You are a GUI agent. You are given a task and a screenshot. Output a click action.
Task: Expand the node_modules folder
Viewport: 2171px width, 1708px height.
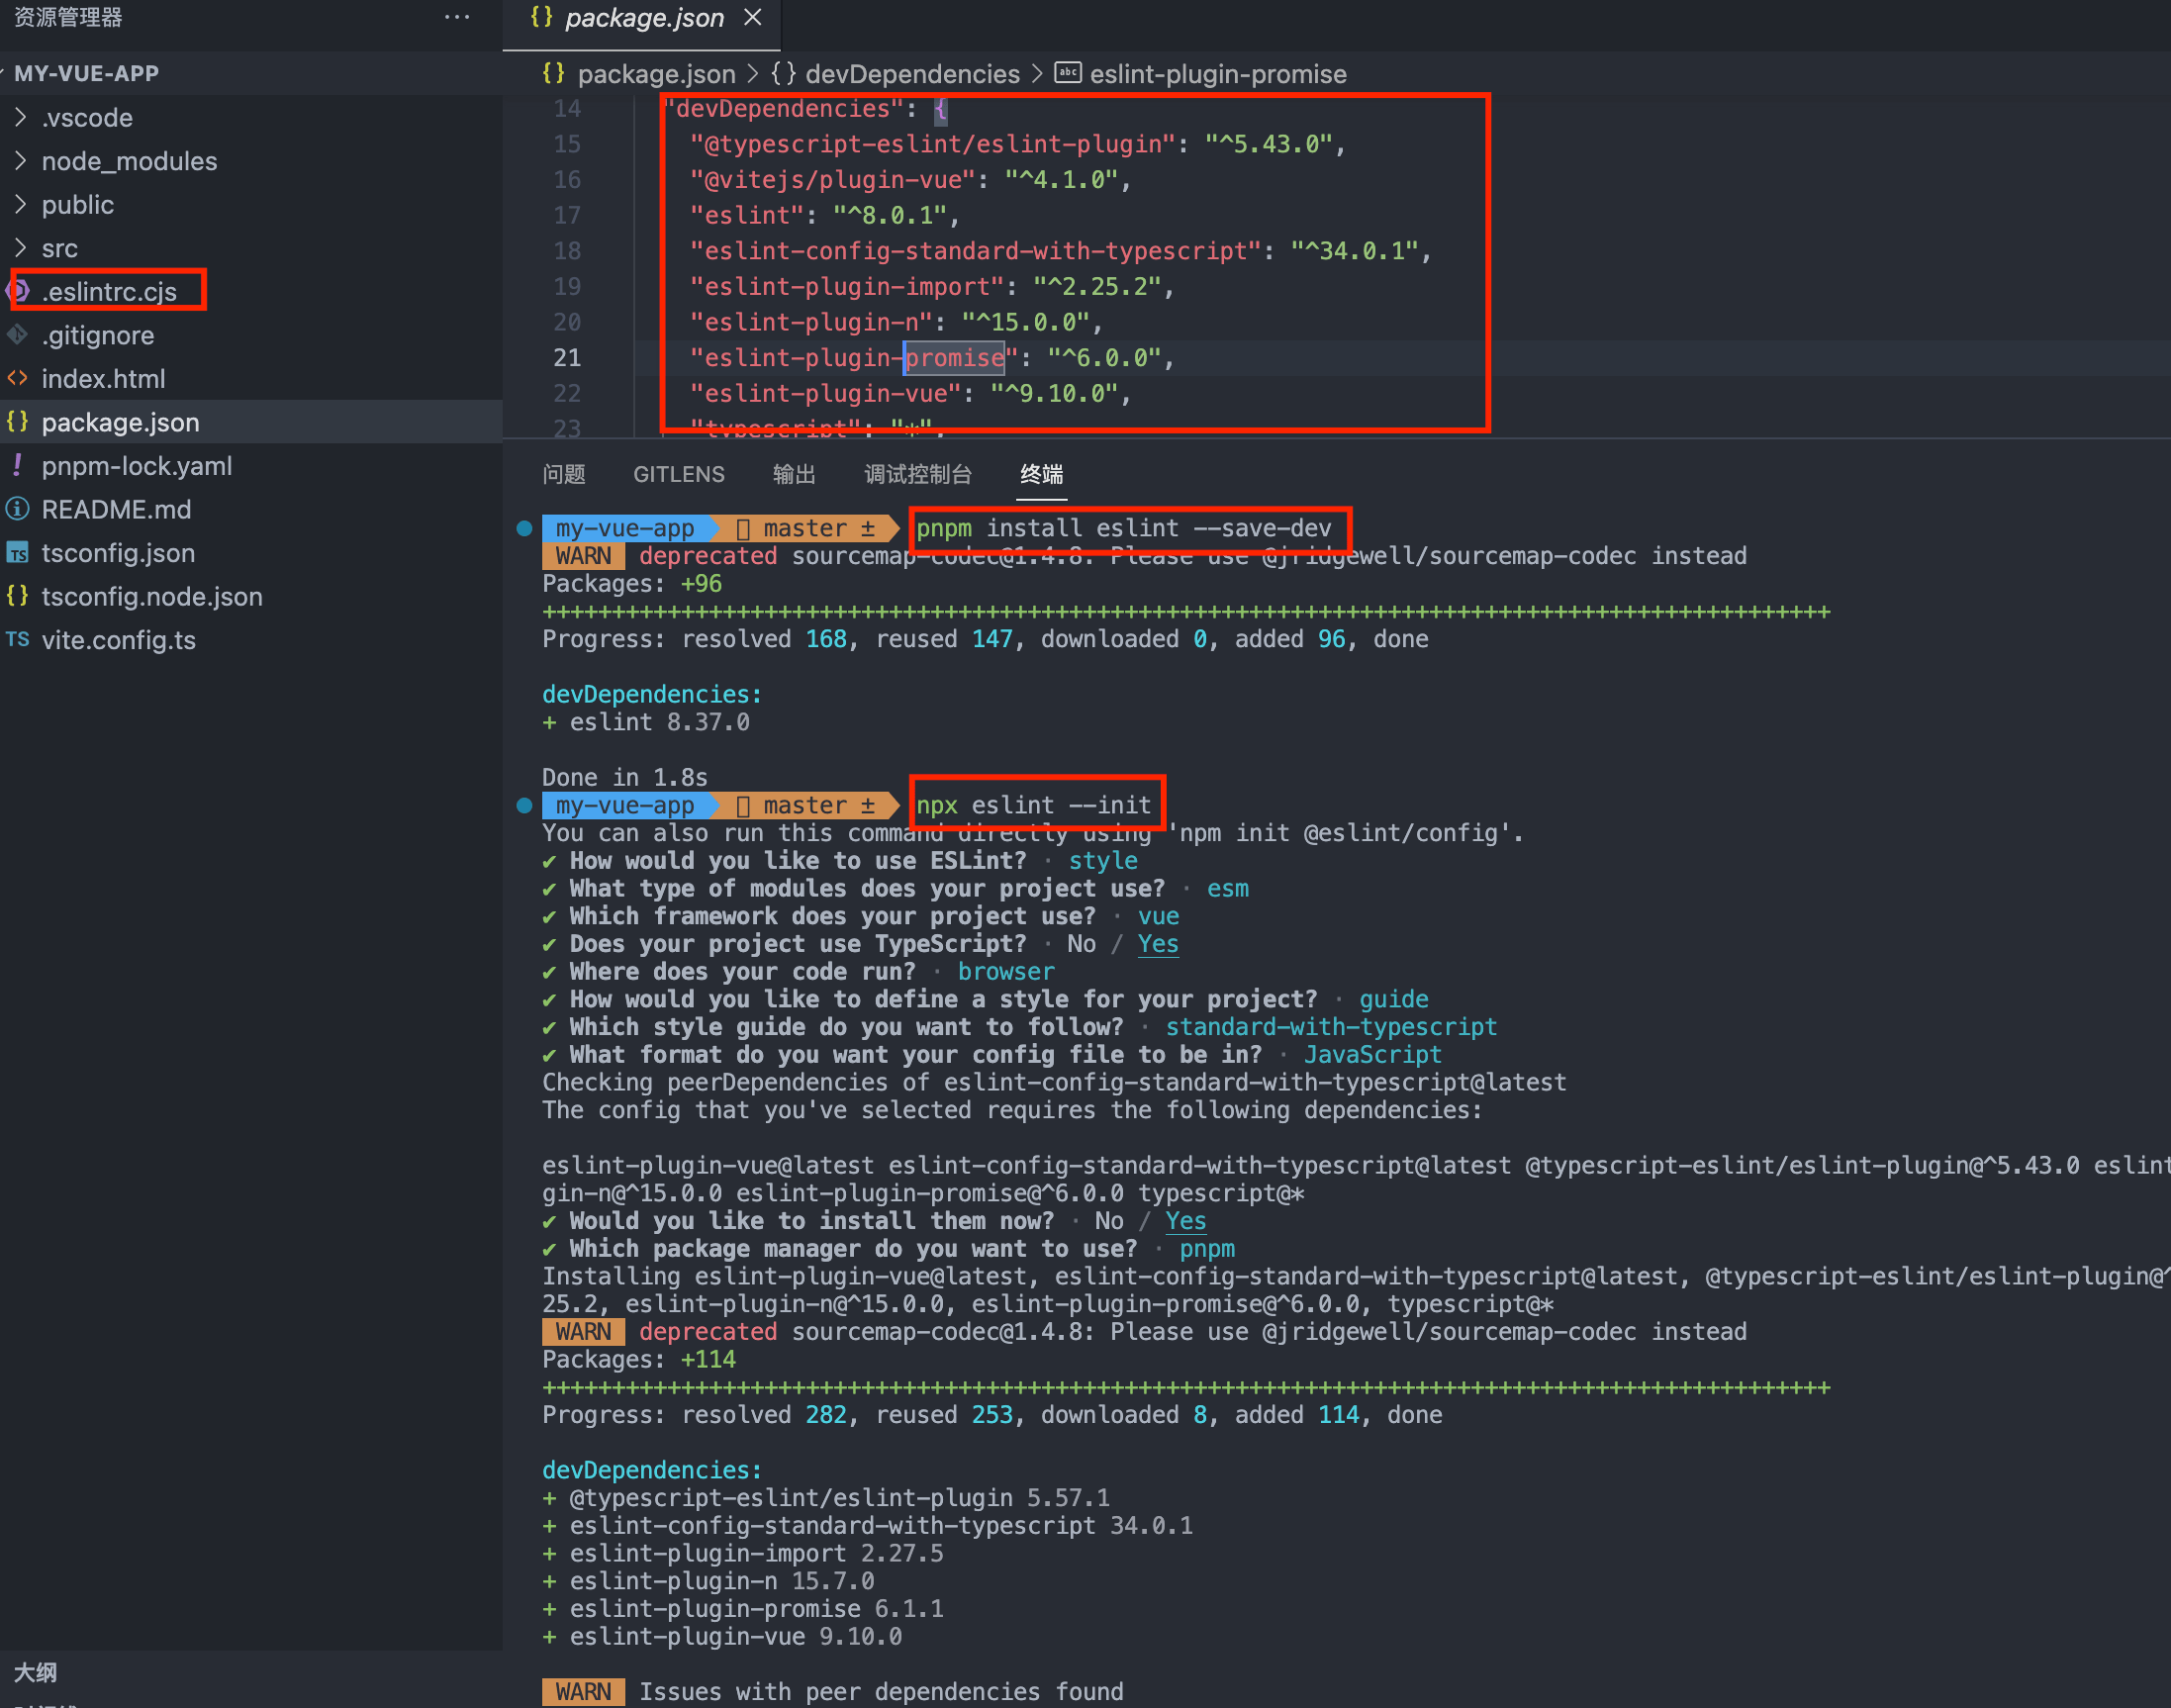click(21, 161)
